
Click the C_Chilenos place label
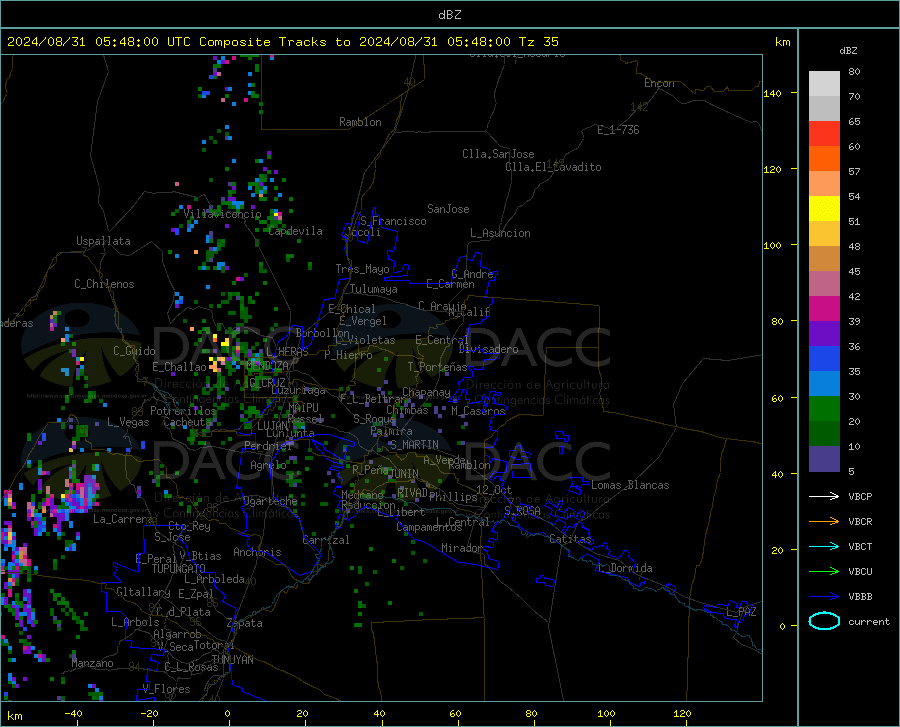[104, 284]
